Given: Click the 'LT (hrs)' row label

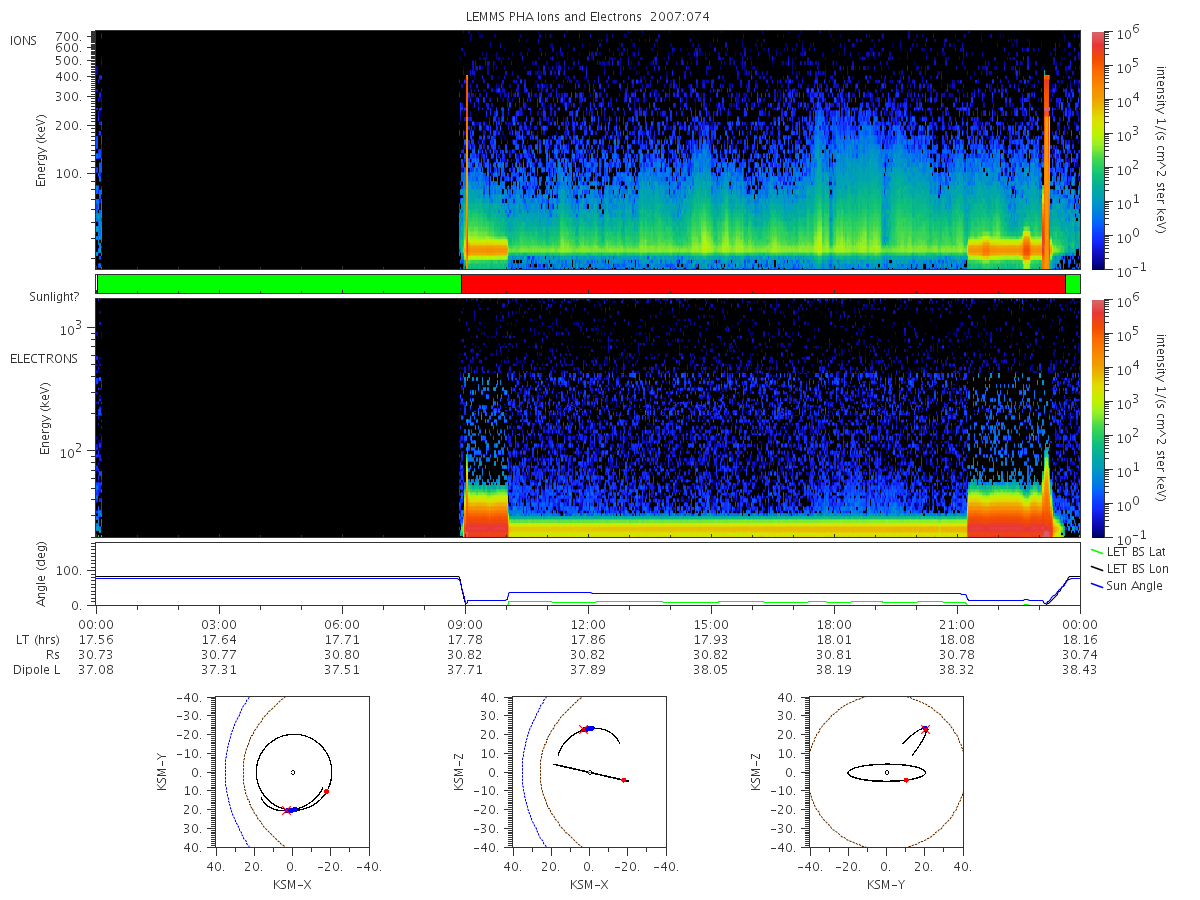Looking at the screenshot, I should (x=36, y=638).
